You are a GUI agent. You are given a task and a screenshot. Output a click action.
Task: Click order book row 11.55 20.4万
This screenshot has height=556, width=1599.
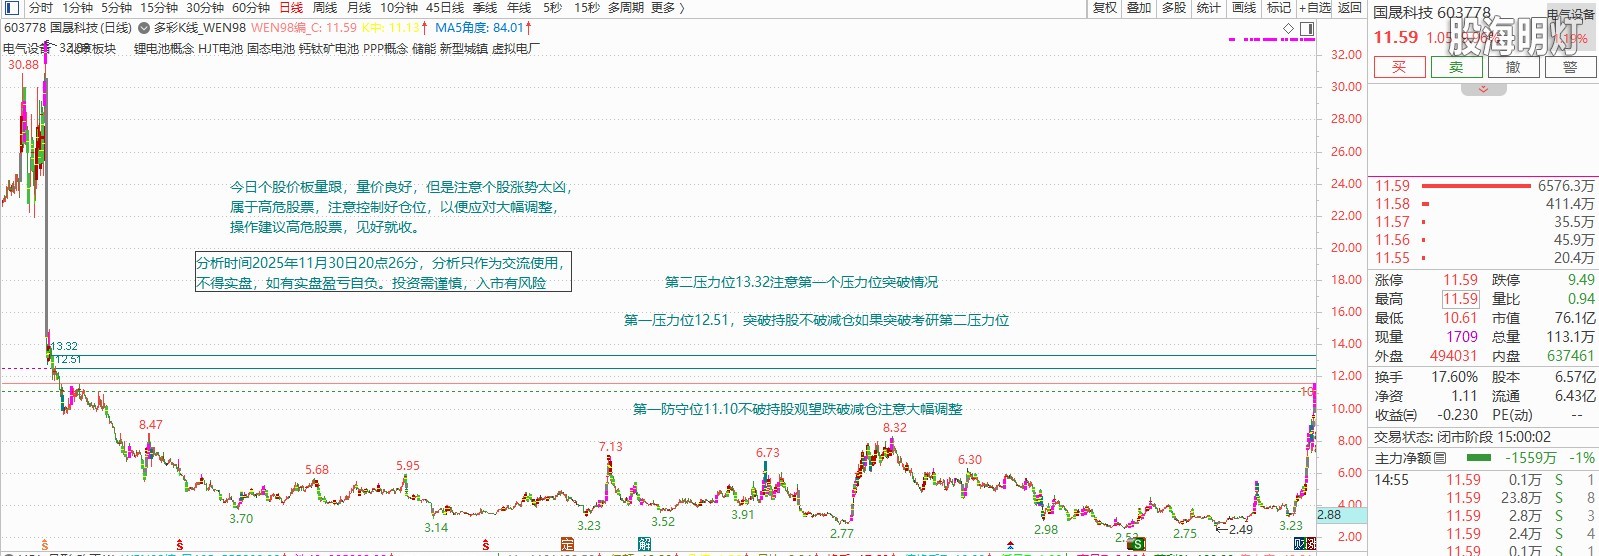click(x=1484, y=258)
